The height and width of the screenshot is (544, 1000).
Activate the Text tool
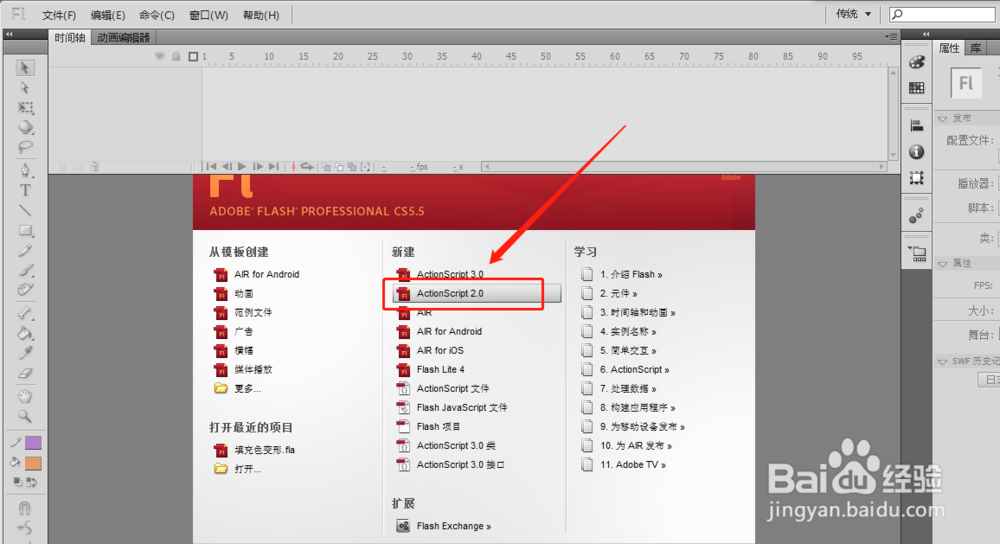coord(25,190)
